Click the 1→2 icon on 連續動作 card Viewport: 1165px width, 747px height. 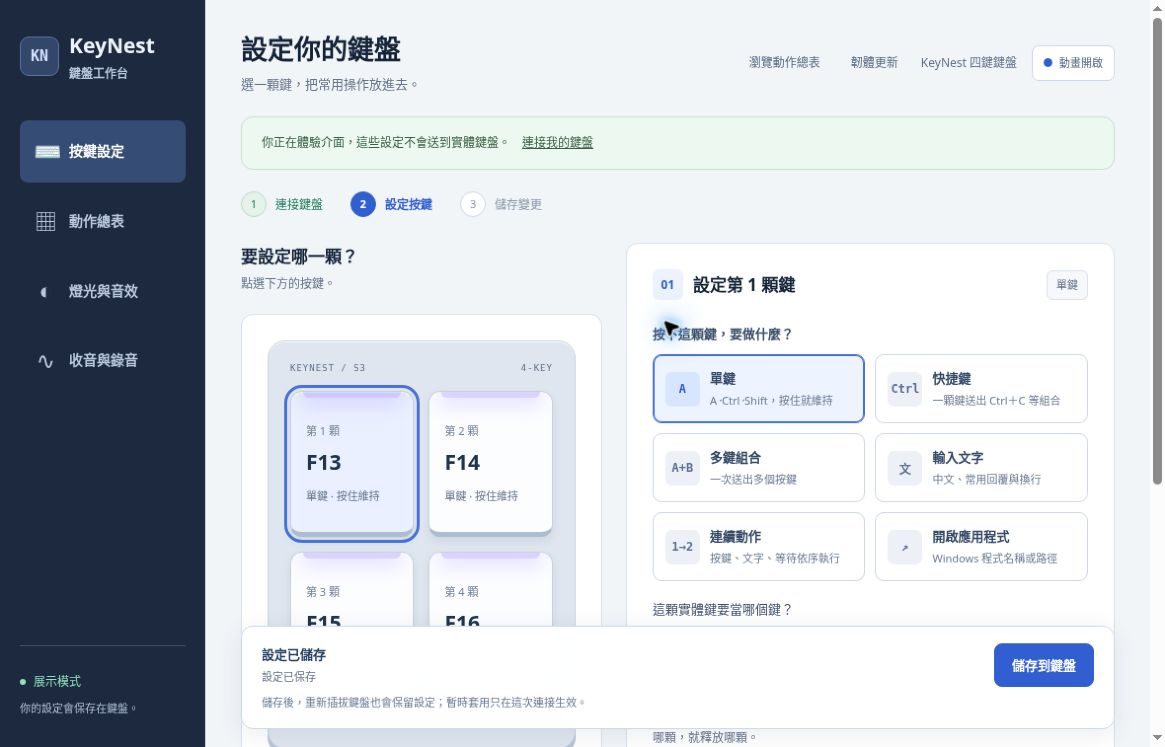[x=682, y=547]
